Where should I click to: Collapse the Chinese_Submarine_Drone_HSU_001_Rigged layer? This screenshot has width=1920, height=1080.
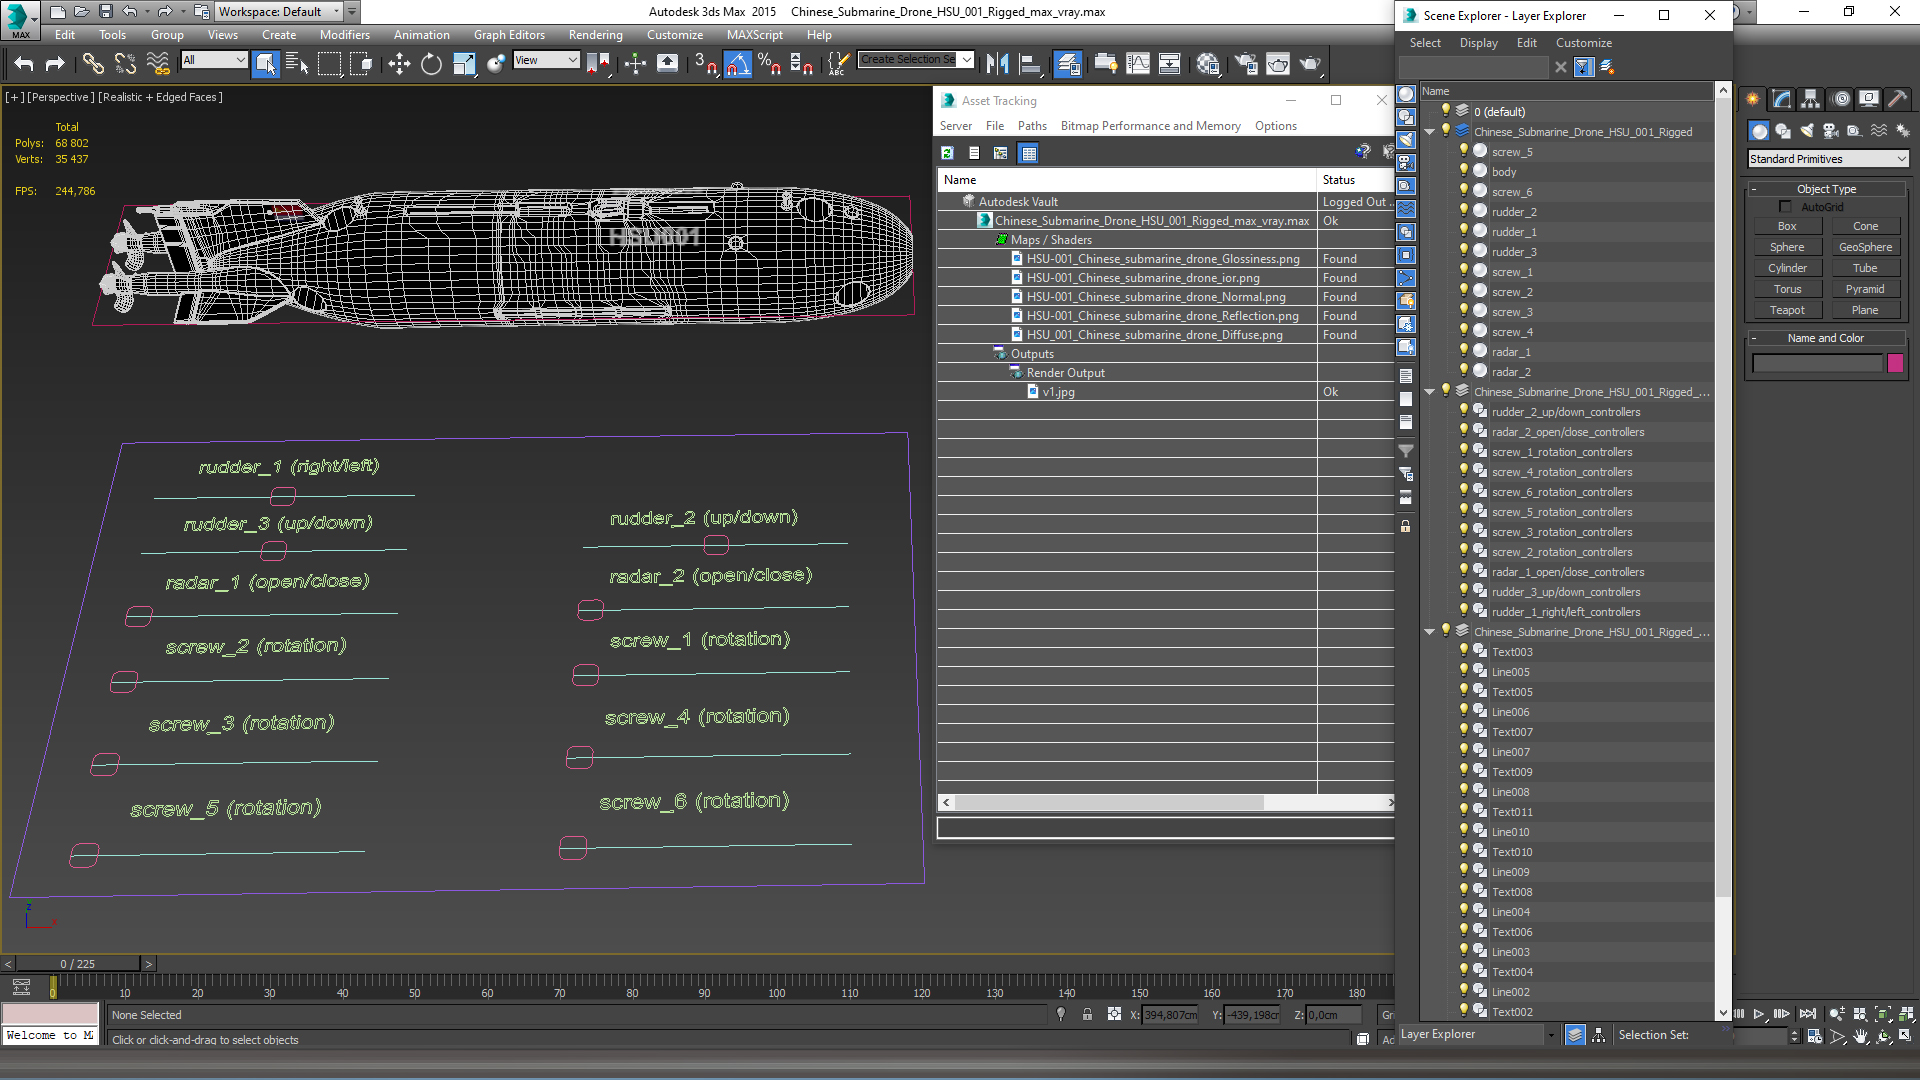pos(1429,132)
